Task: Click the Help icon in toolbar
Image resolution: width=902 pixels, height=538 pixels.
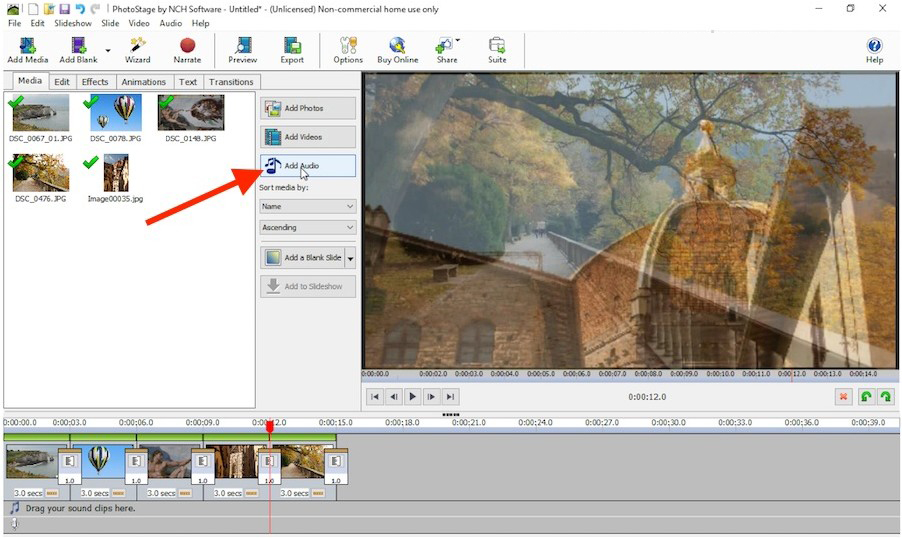Action: pyautogui.click(x=874, y=50)
